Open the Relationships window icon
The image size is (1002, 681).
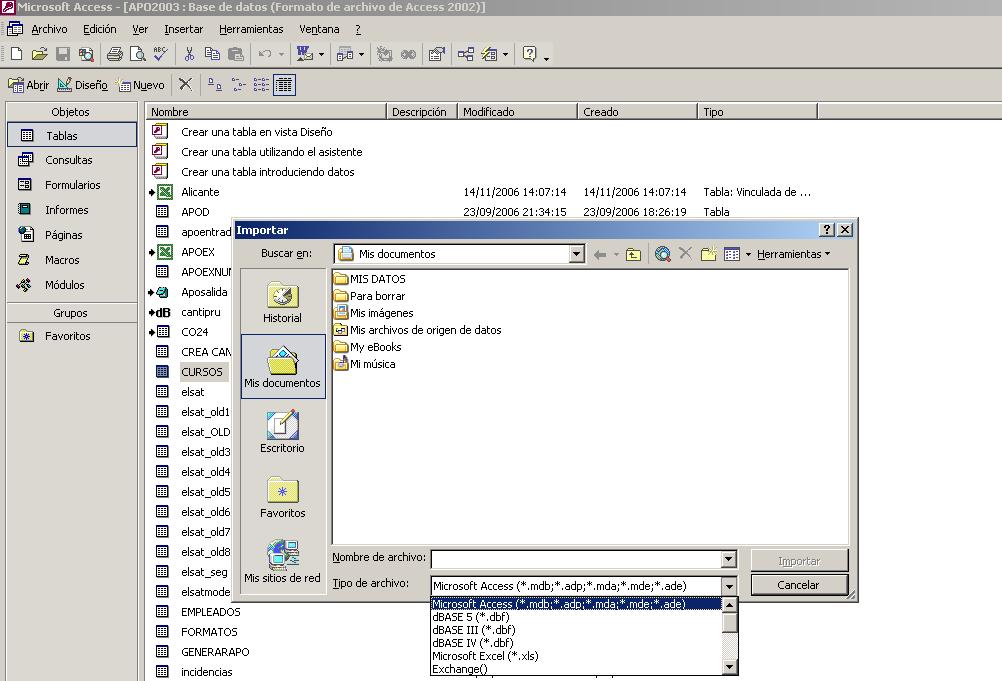click(x=466, y=54)
